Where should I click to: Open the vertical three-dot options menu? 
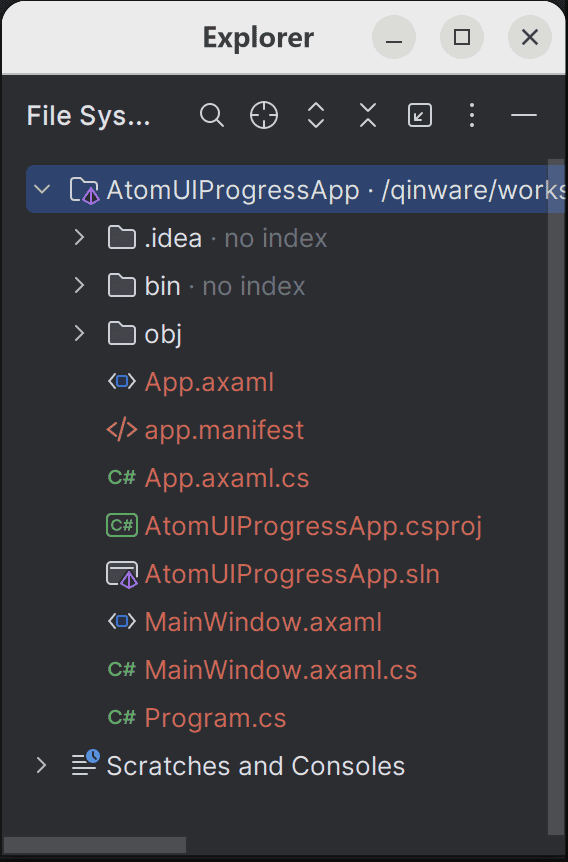[x=472, y=115]
